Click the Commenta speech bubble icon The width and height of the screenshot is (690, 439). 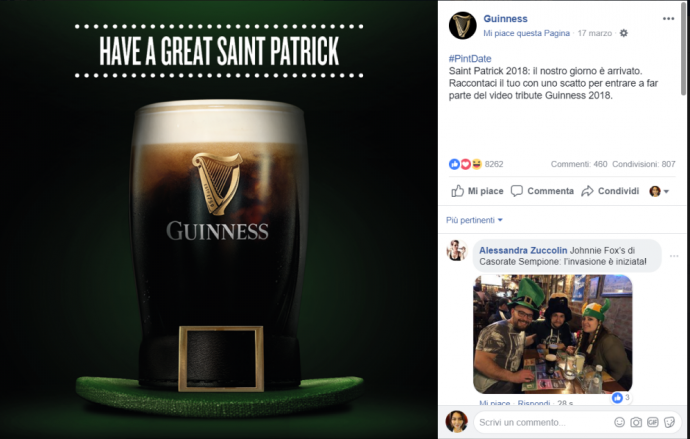click(517, 191)
